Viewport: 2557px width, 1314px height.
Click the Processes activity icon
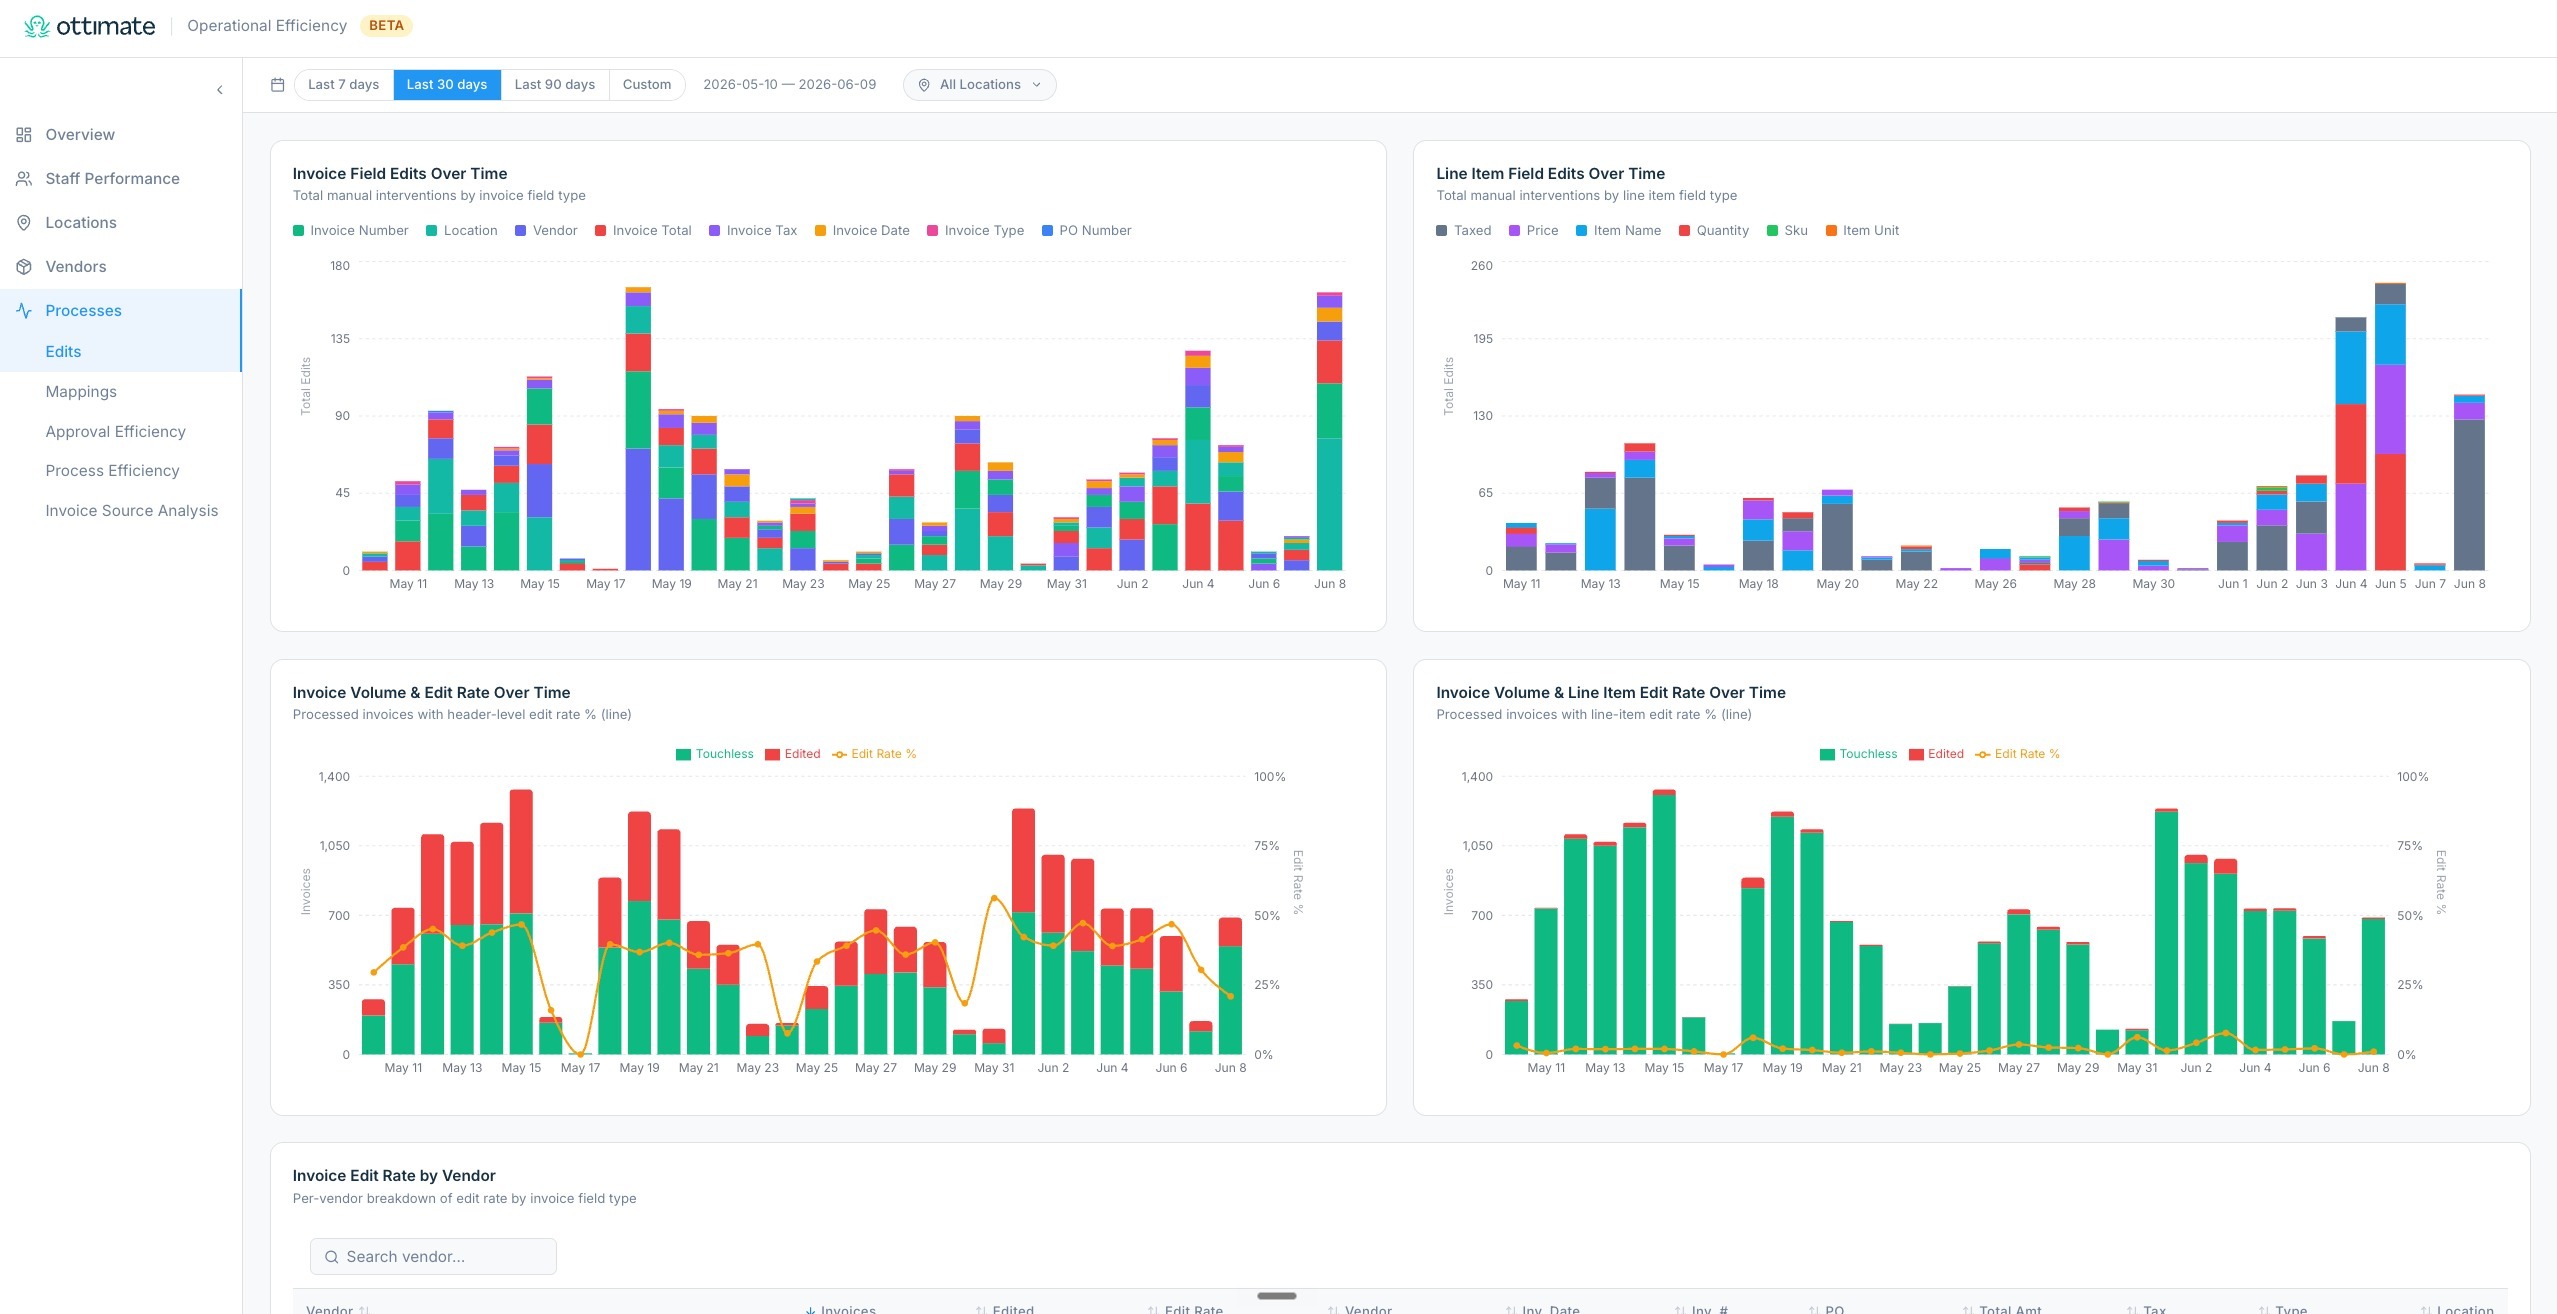[24, 311]
